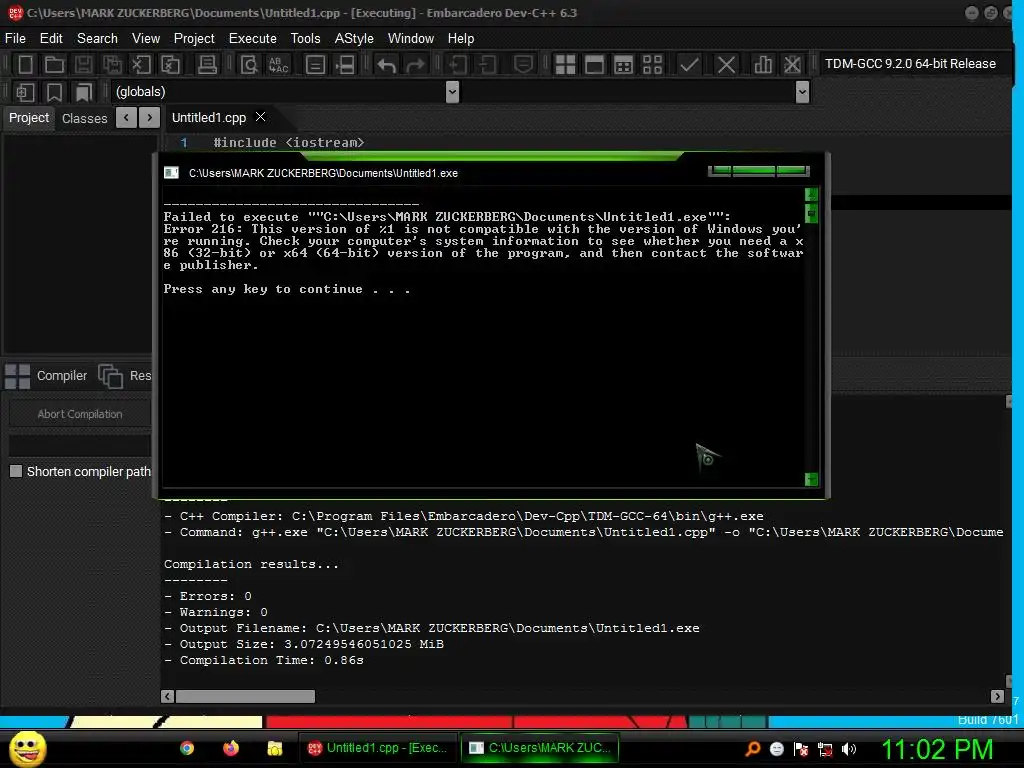Open the File menu
1024x768 pixels.
tap(15, 39)
